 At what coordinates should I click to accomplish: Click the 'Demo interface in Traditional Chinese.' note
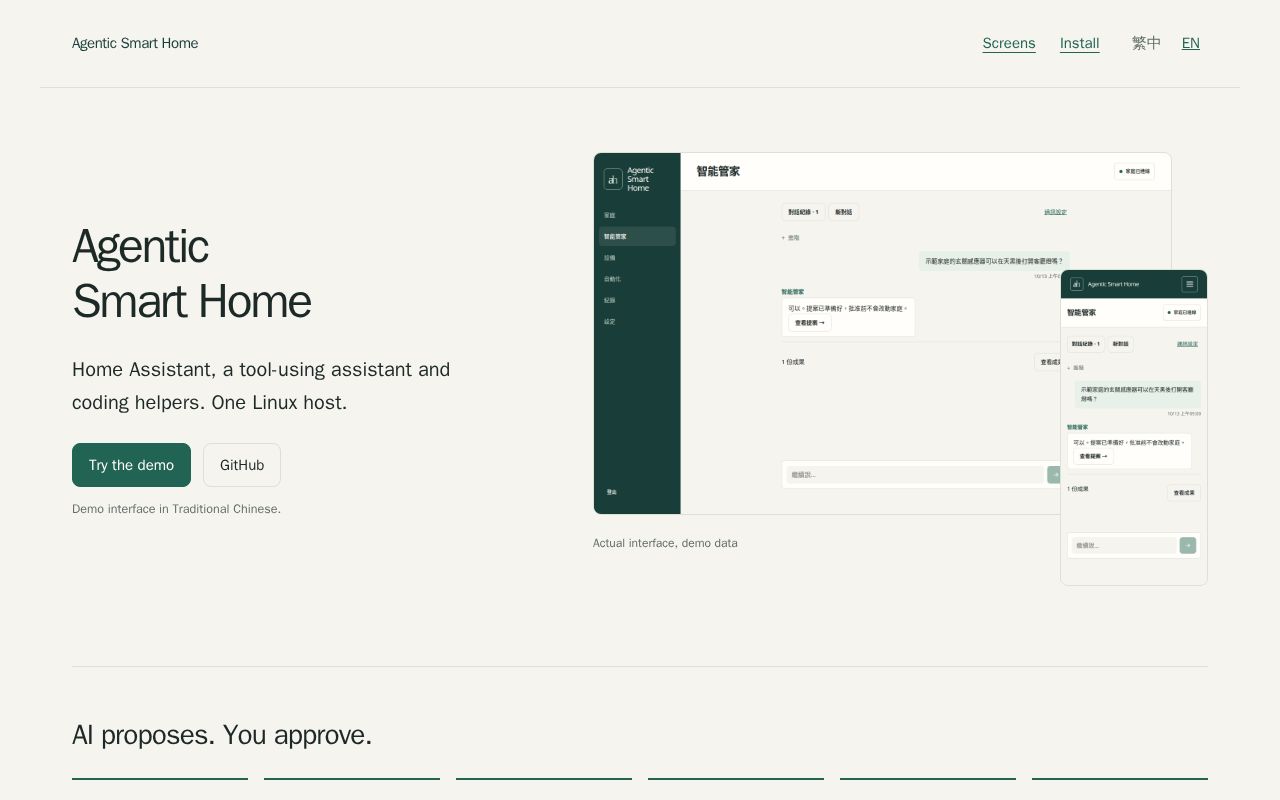[176, 509]
